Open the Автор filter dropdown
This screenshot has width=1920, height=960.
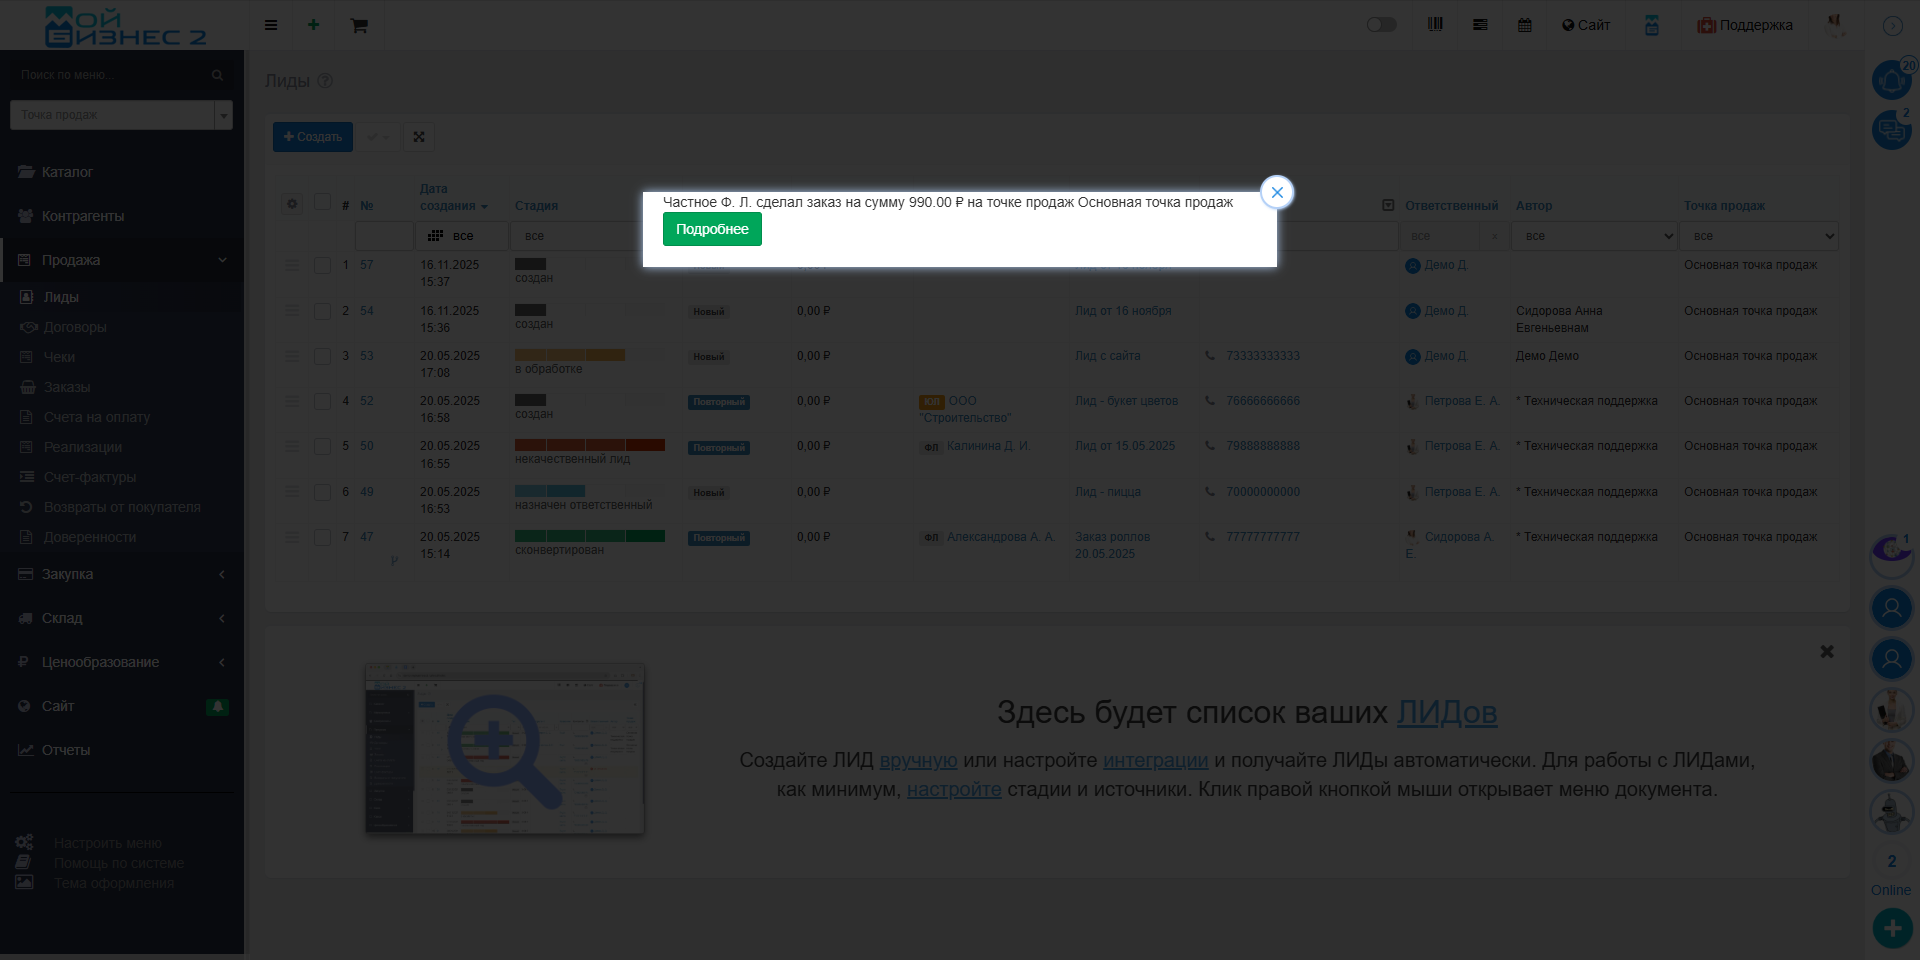[x=1593, y=236]
